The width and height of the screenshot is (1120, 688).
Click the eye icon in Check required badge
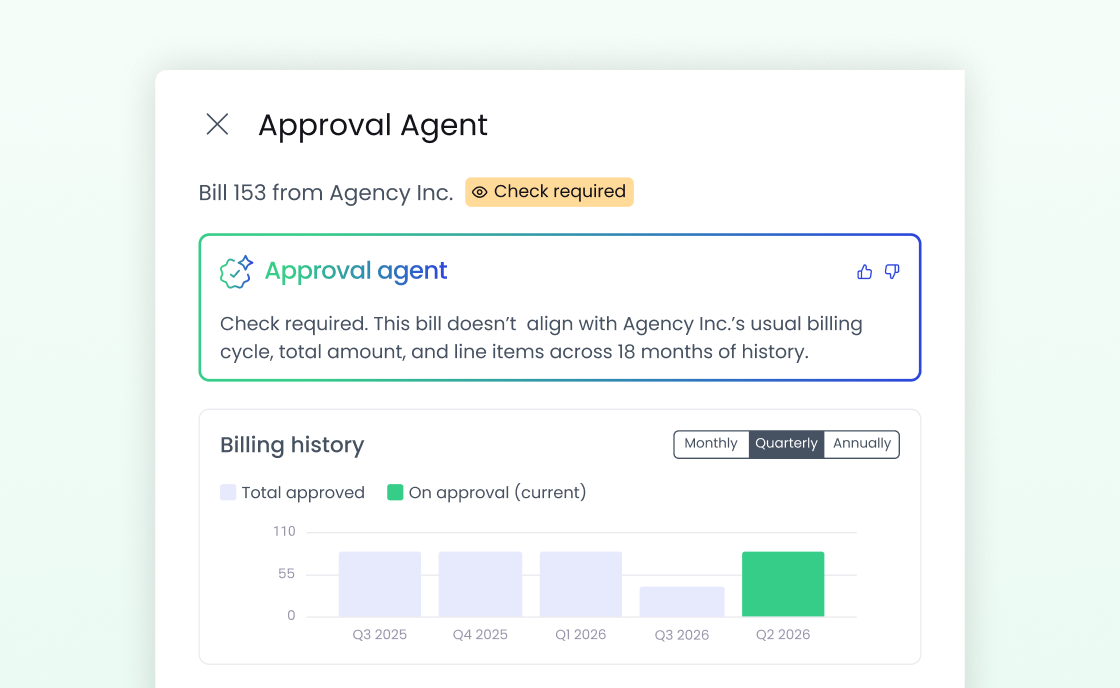point(479,192)
